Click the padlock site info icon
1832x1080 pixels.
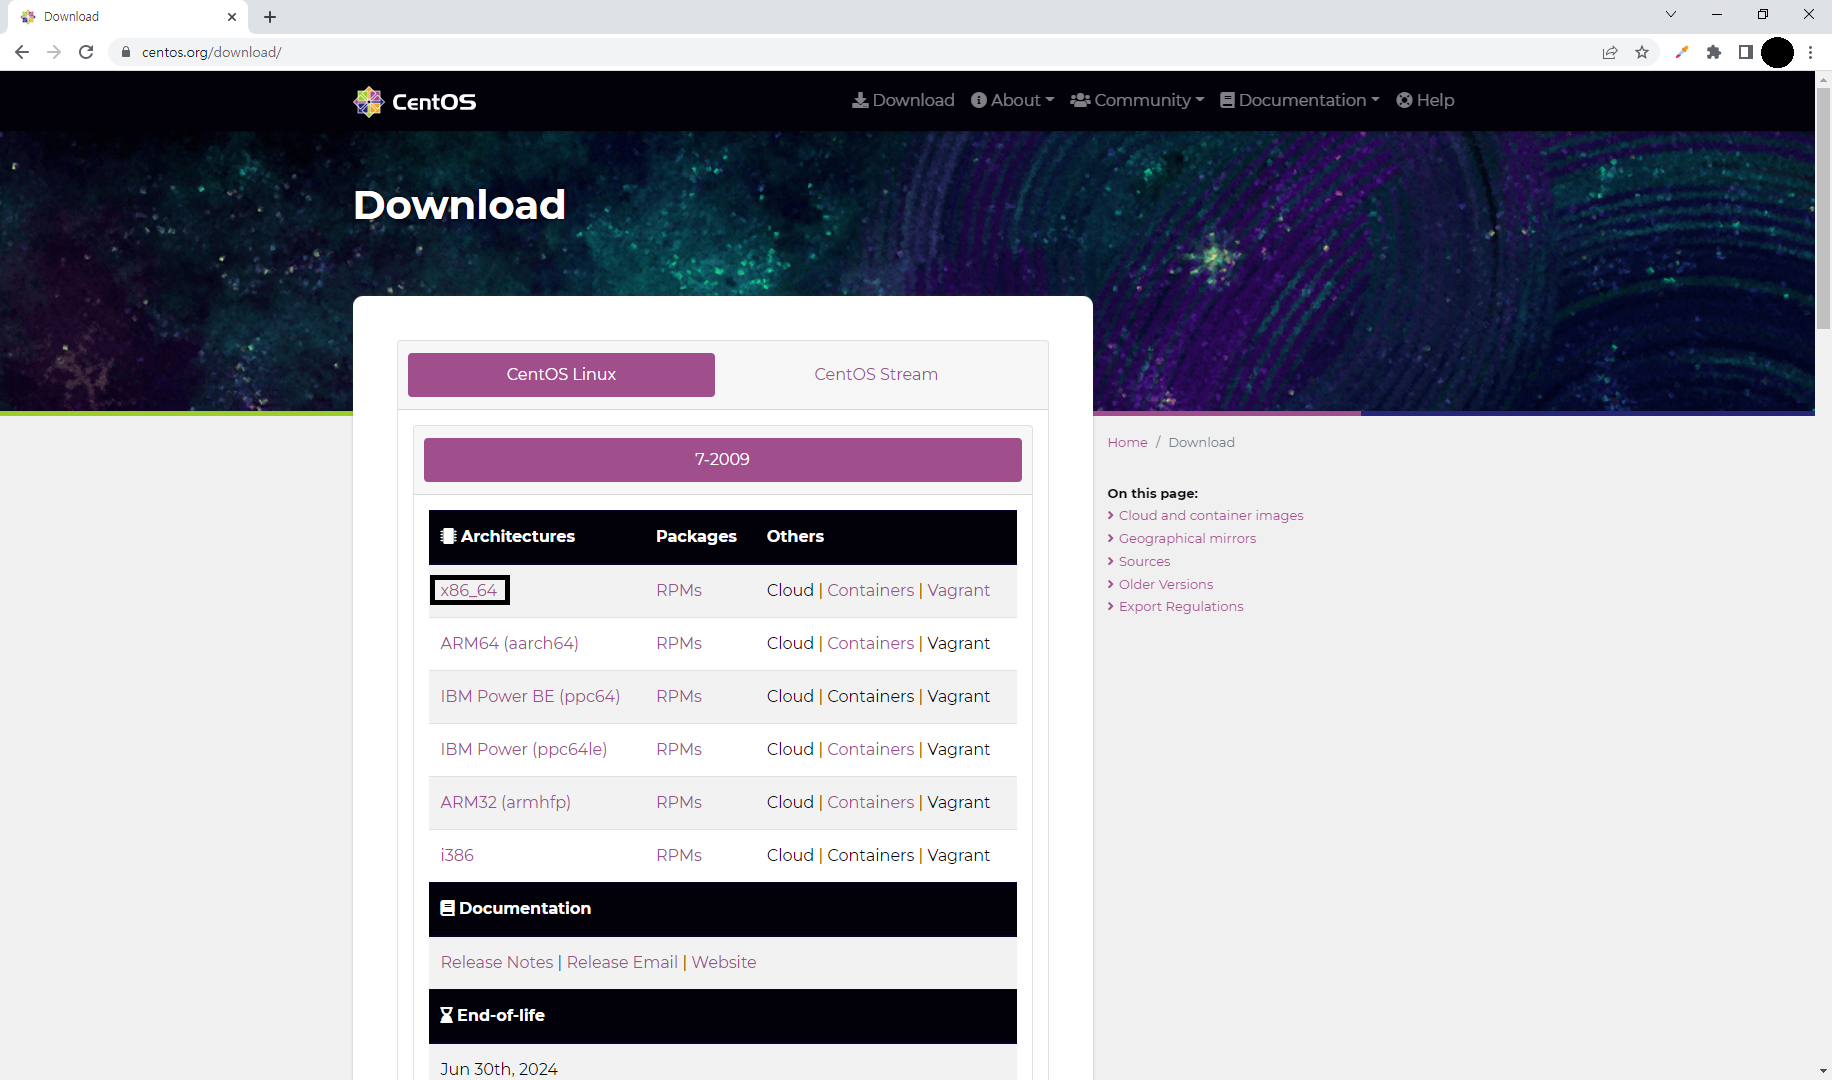[126, 52]
